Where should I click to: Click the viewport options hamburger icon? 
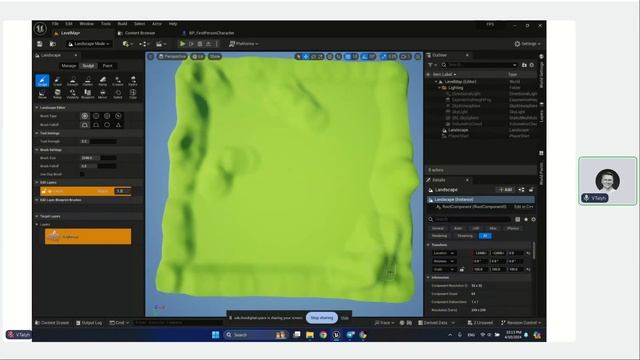(151, 56)
